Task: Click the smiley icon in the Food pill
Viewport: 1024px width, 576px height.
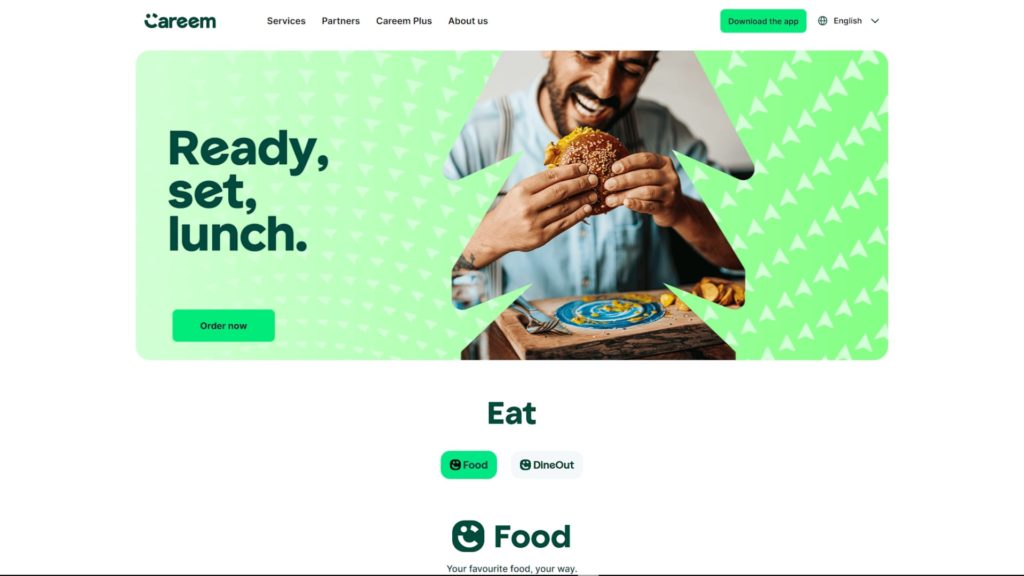Action: pyautogui.click(x=455, y=465)
